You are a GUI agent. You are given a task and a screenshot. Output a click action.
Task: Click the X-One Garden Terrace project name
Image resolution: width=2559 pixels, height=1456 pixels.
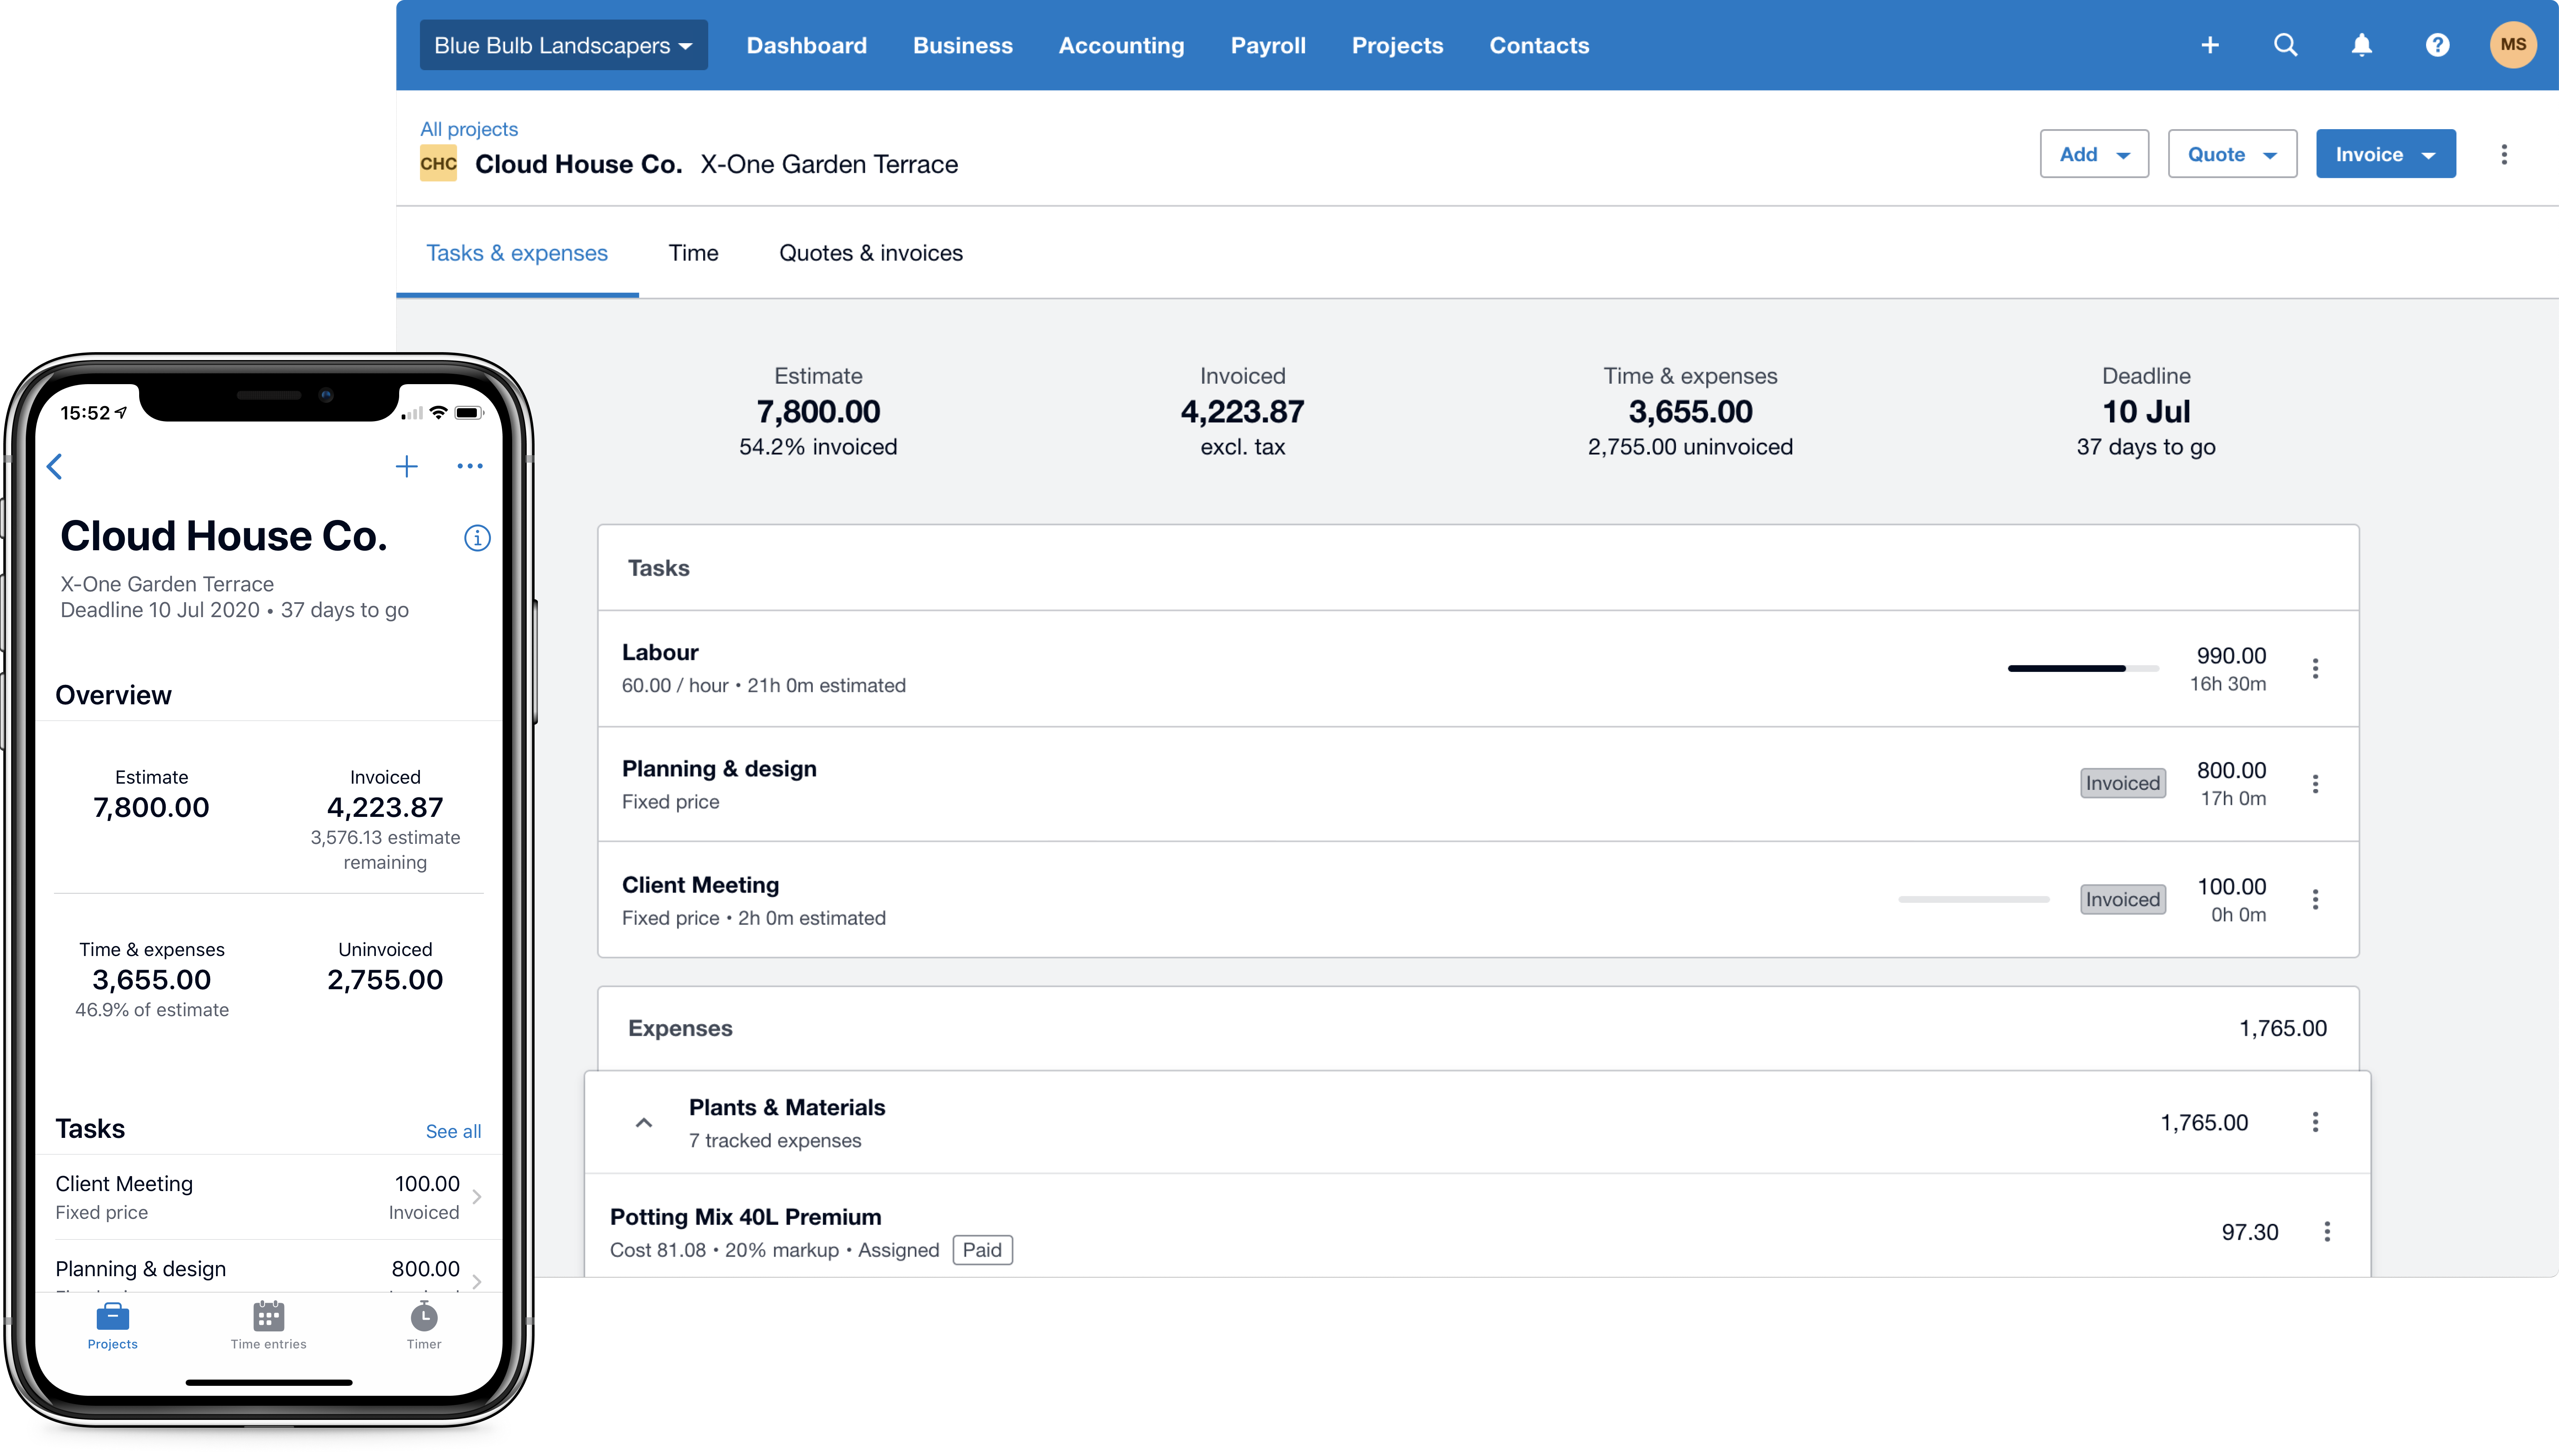pos(829,164)
